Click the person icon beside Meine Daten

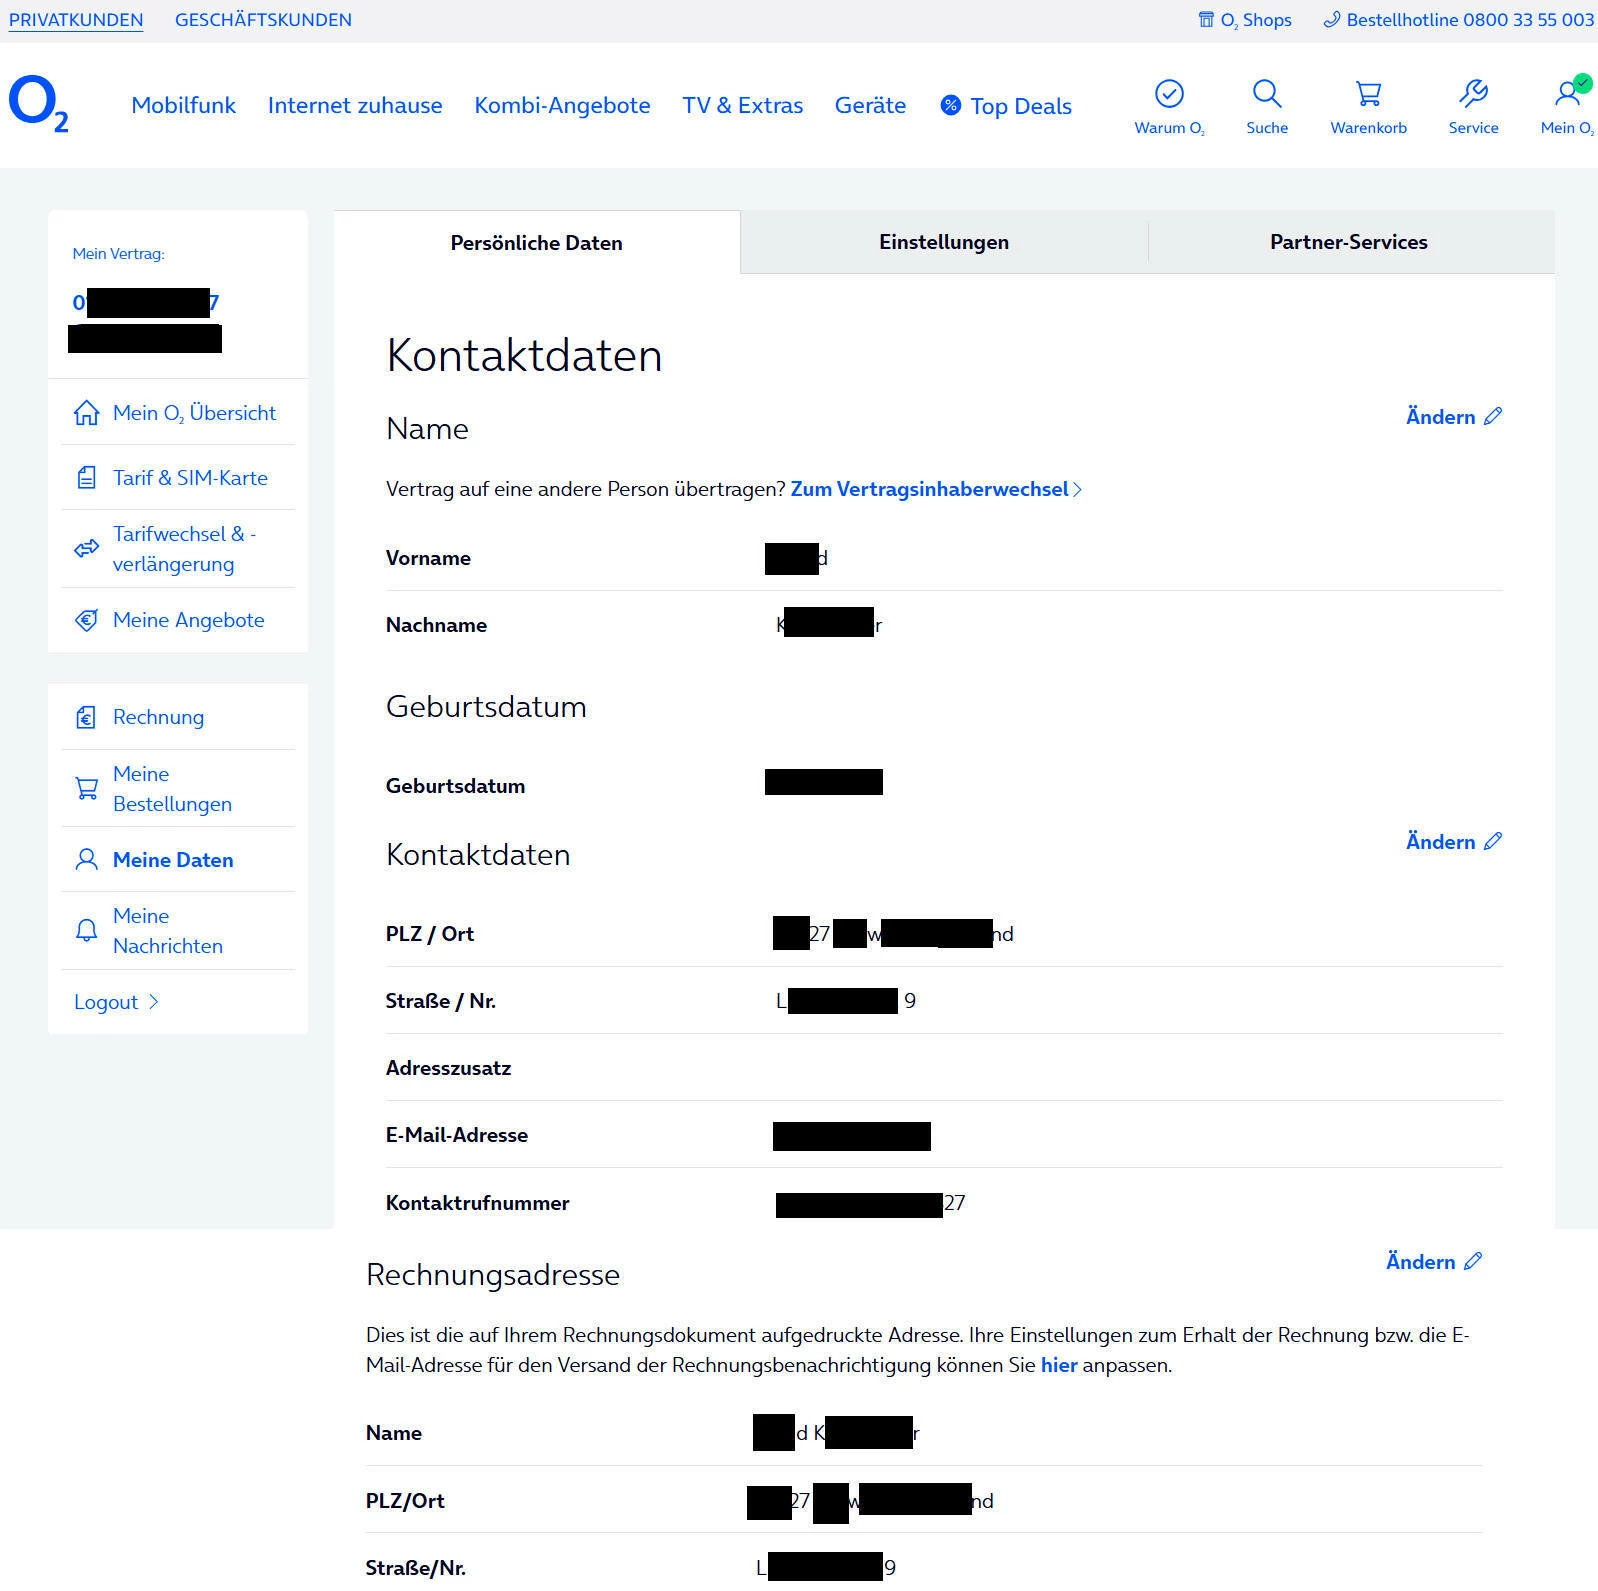point(87,860)
